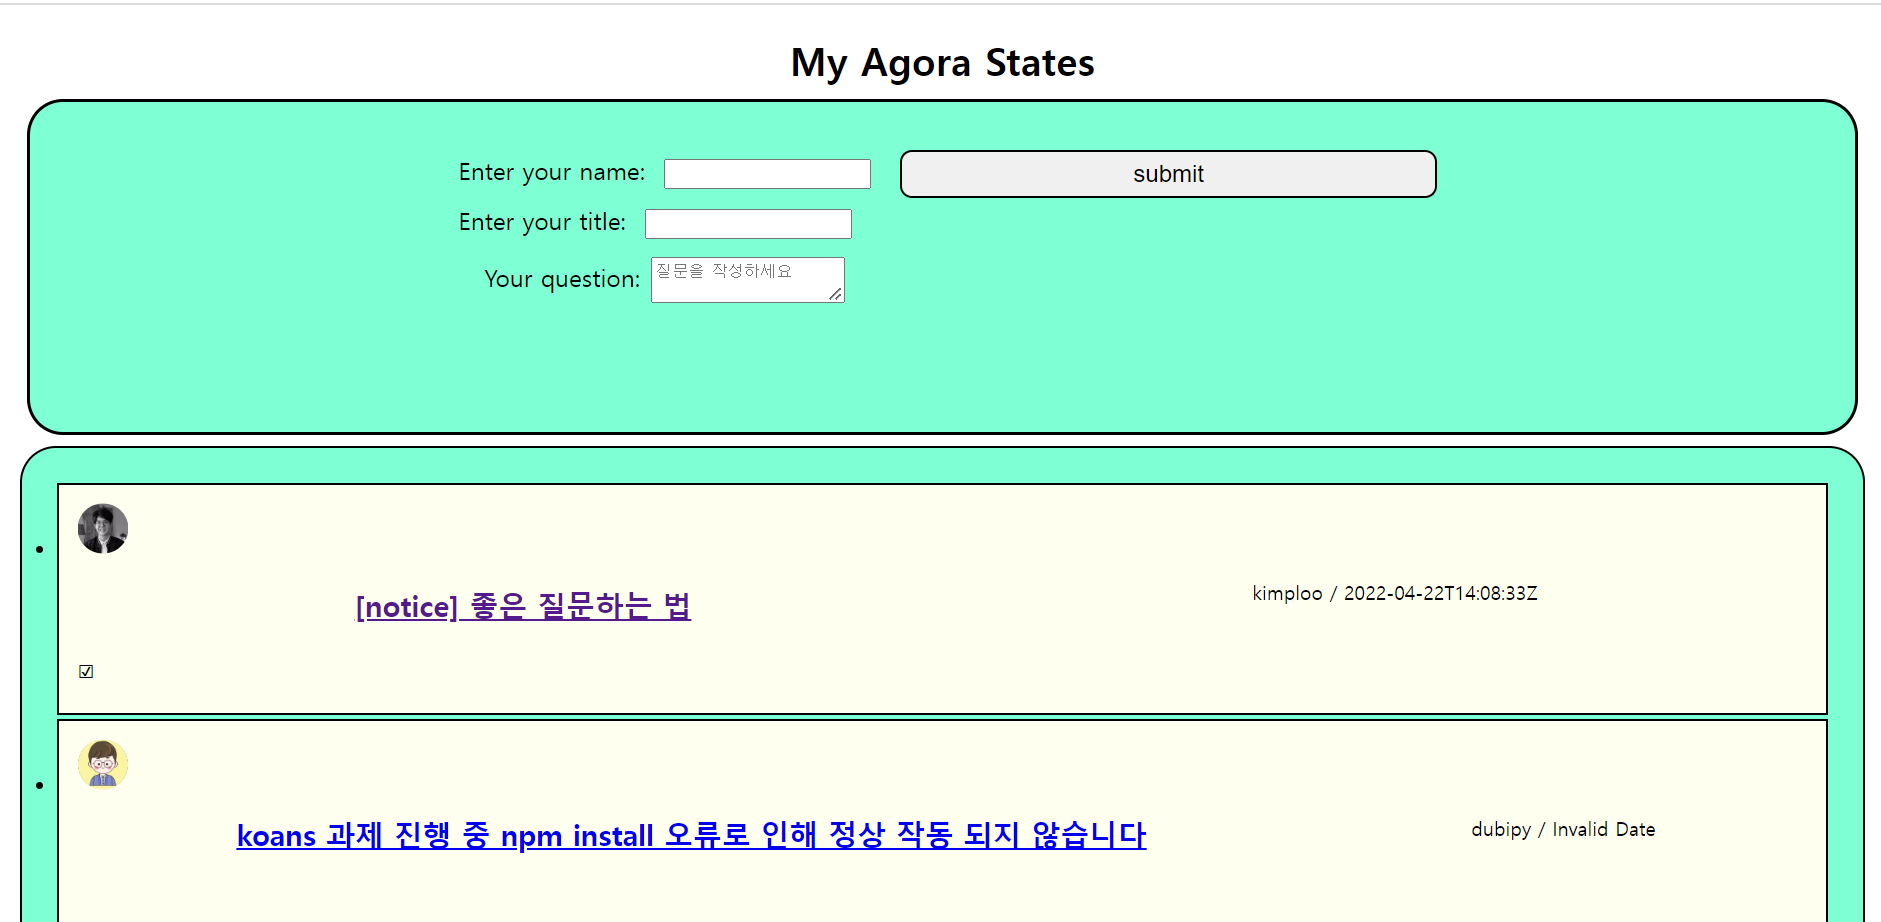
Task: Grab the textarea resize handle
Action: point(835,293)
